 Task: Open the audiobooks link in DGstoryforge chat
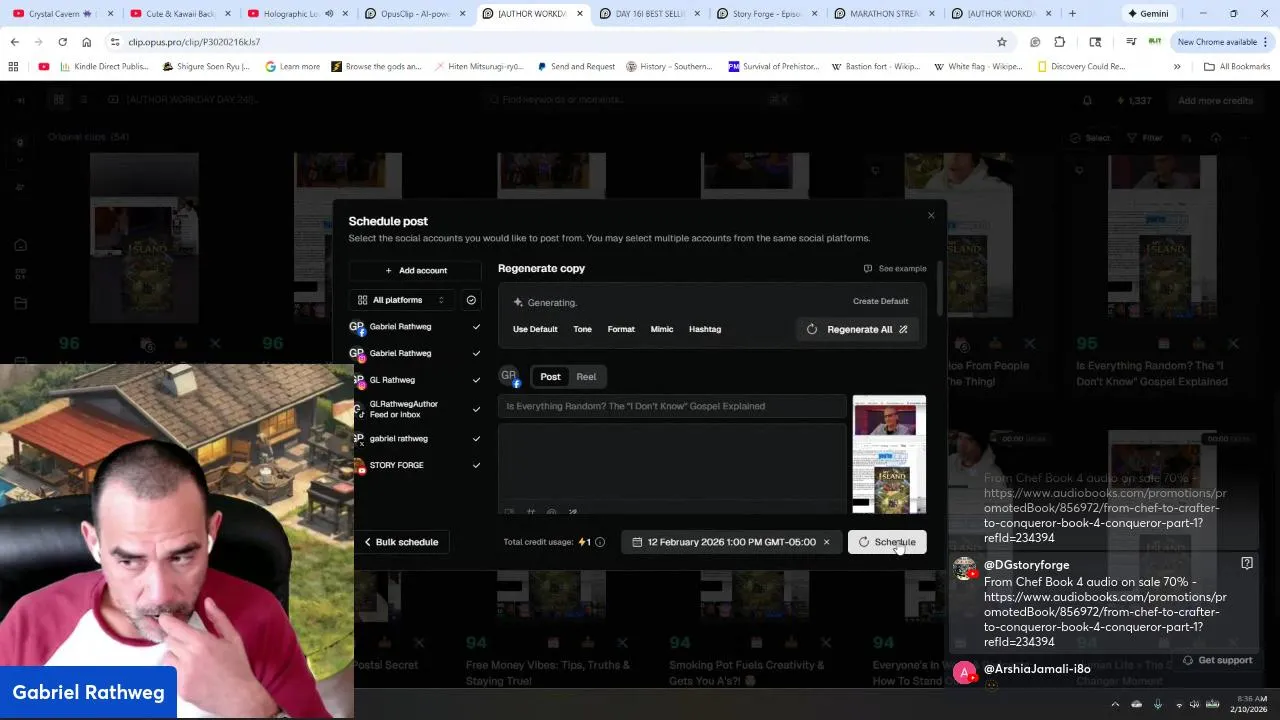1105,612
